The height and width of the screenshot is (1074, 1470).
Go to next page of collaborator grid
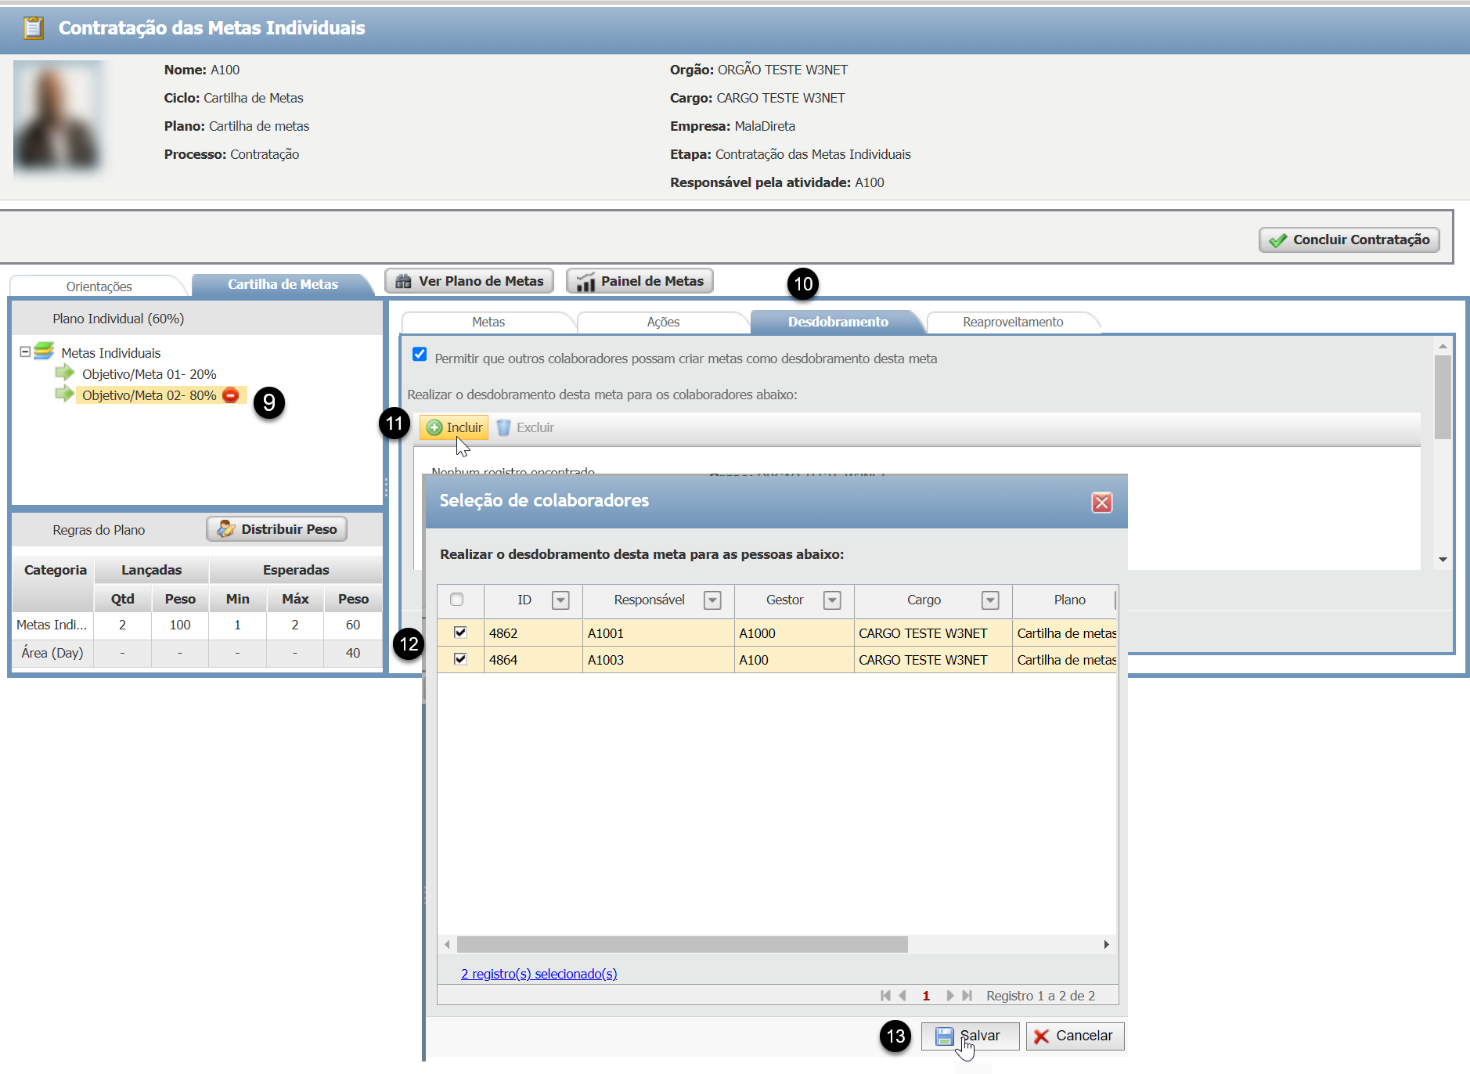click(x=950, y=996)
